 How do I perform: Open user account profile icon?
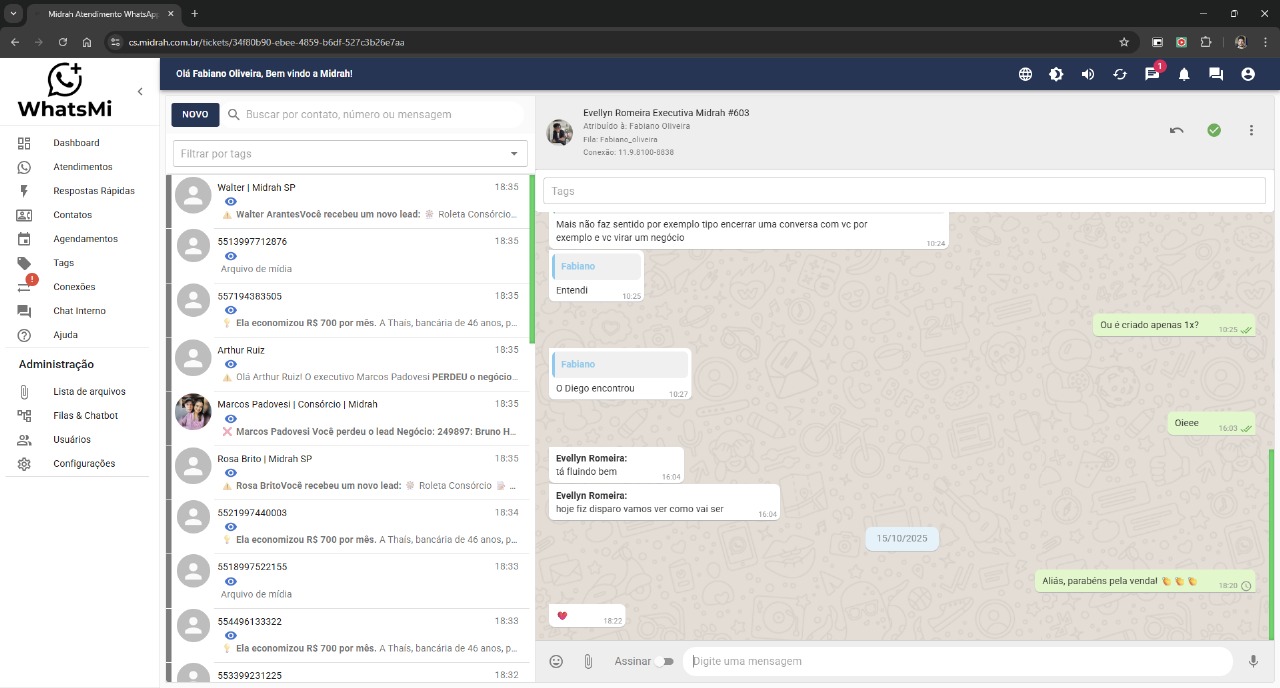pyautogui.click(x=1248, y=74)
